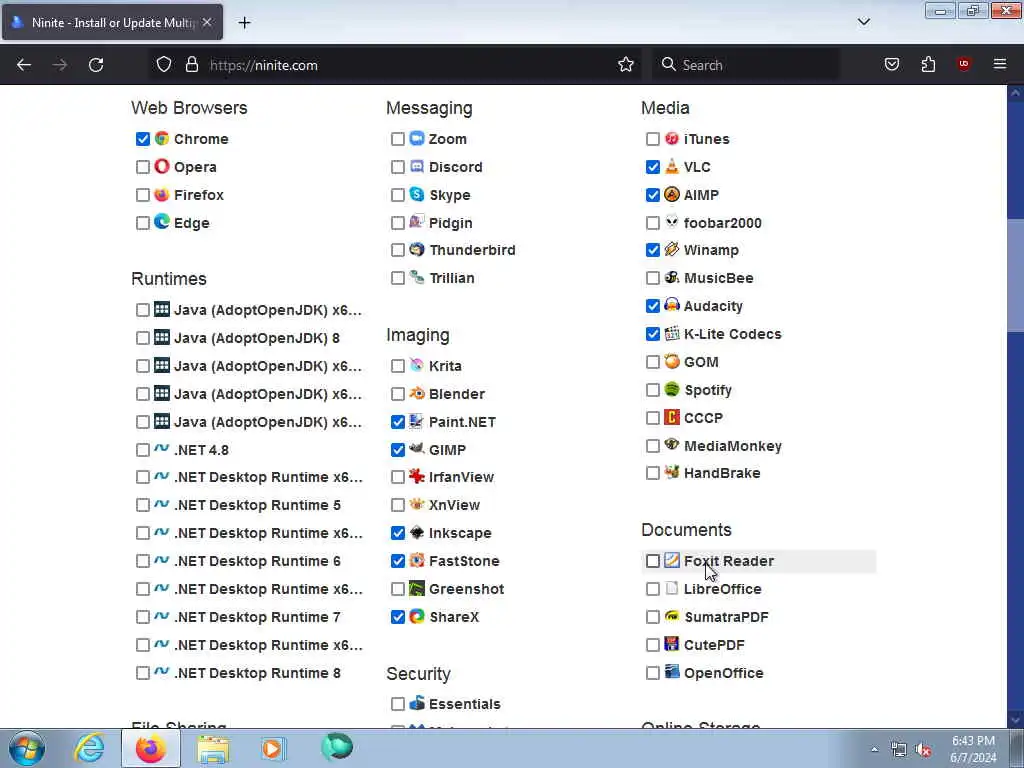Launch Internet Explorer from taskbar

point(89,748)
